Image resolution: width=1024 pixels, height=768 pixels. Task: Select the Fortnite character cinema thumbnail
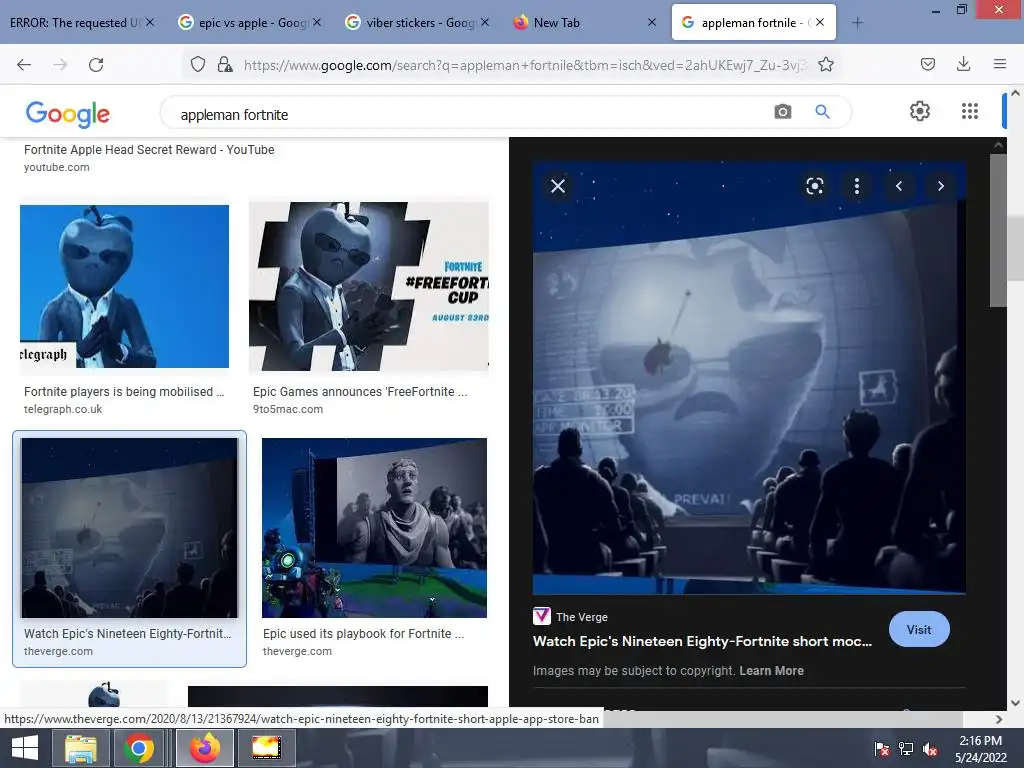pos(374,528)
